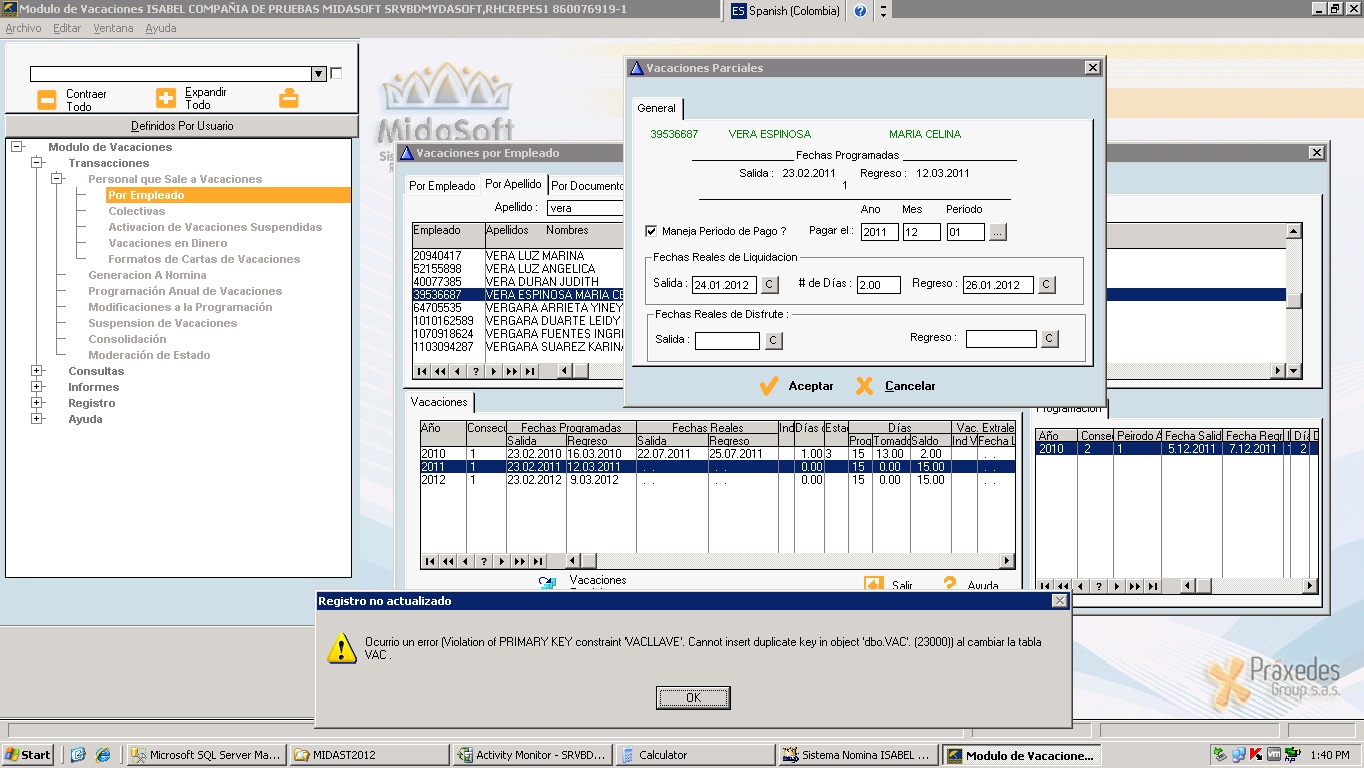Uncheck Maneja Periodo de Pago checkbox
The width and height of the screenshot is (1364, 768).
point(652,231)
